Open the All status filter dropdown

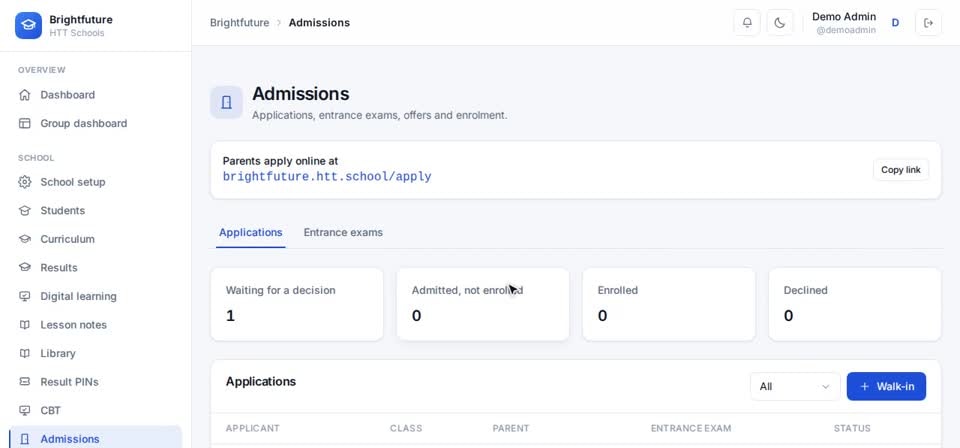795,386
